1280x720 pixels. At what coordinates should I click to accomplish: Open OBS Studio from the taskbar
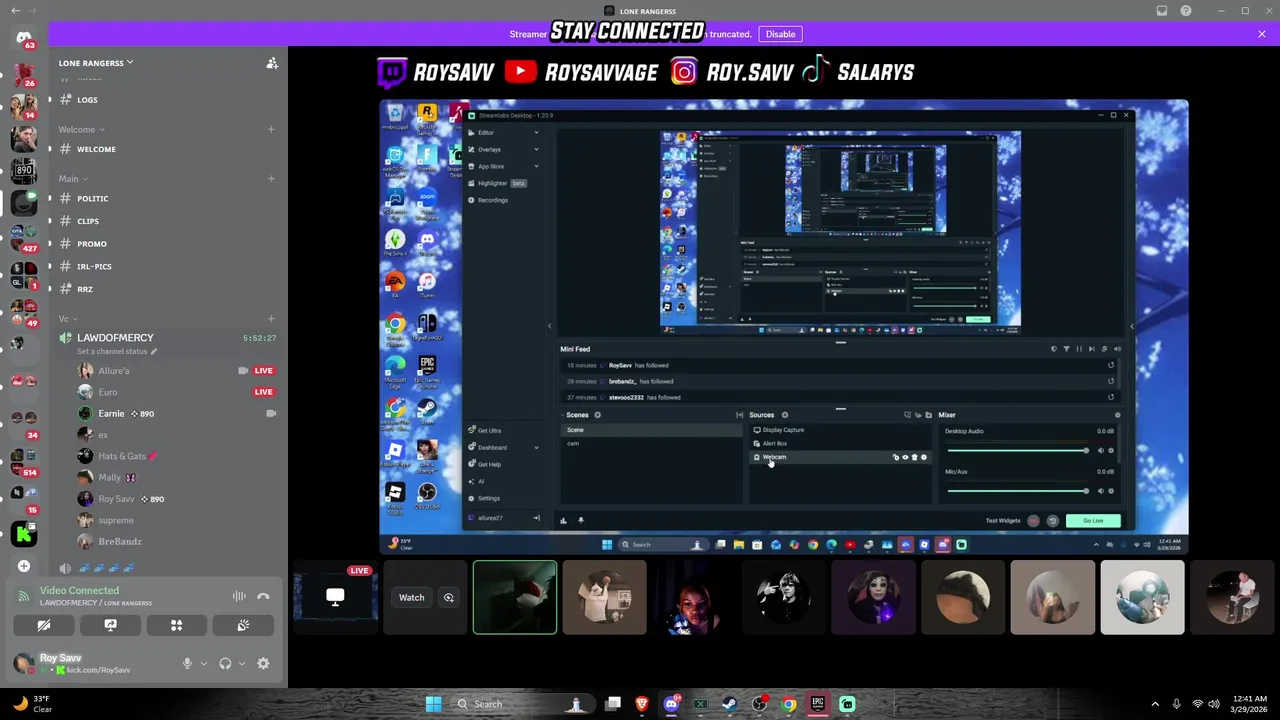tap(759, 704)
